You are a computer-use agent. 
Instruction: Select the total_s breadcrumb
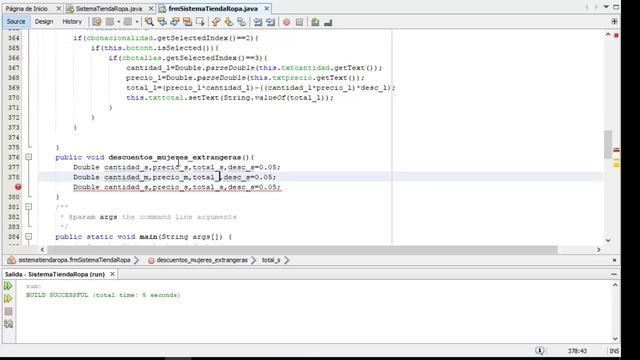271,260
